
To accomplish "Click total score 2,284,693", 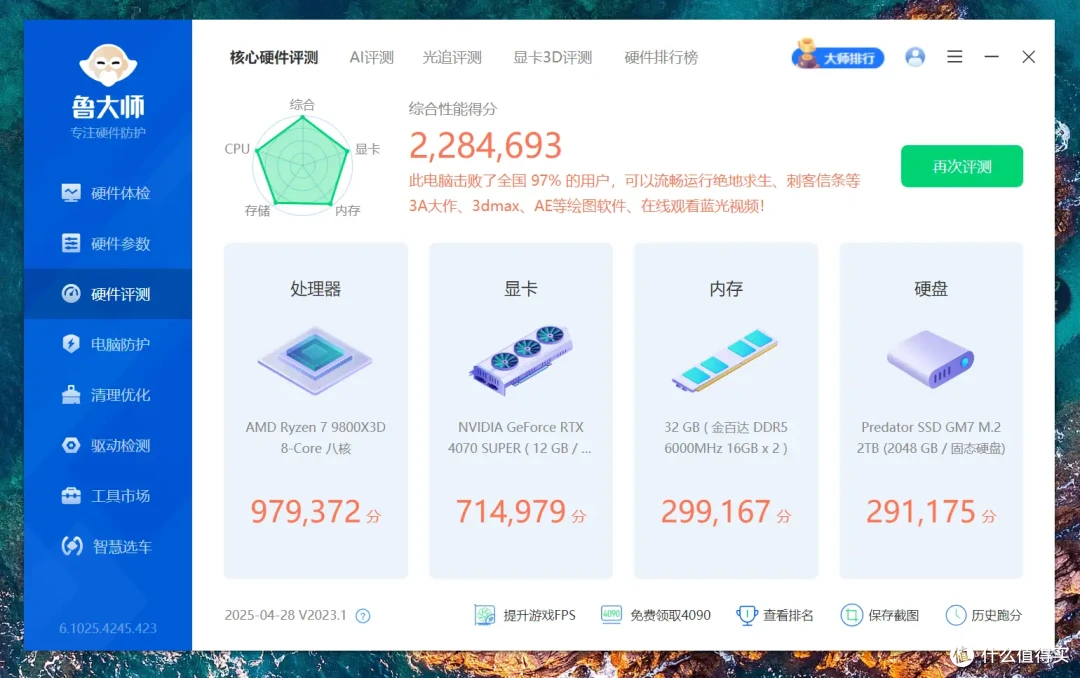I will (x=486, y=145).
